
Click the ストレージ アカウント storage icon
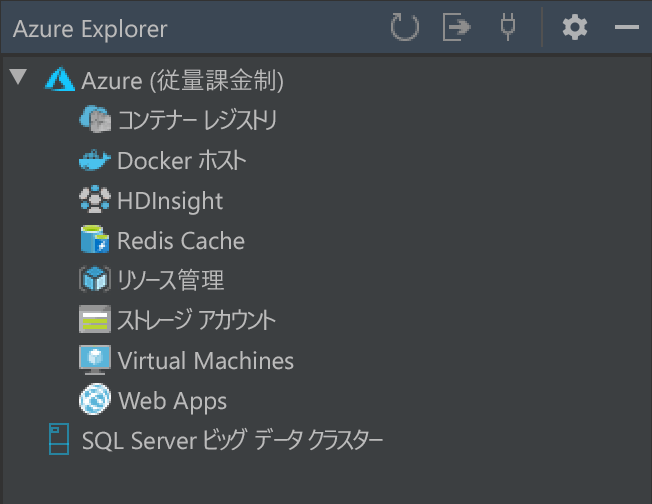point(95,319)
